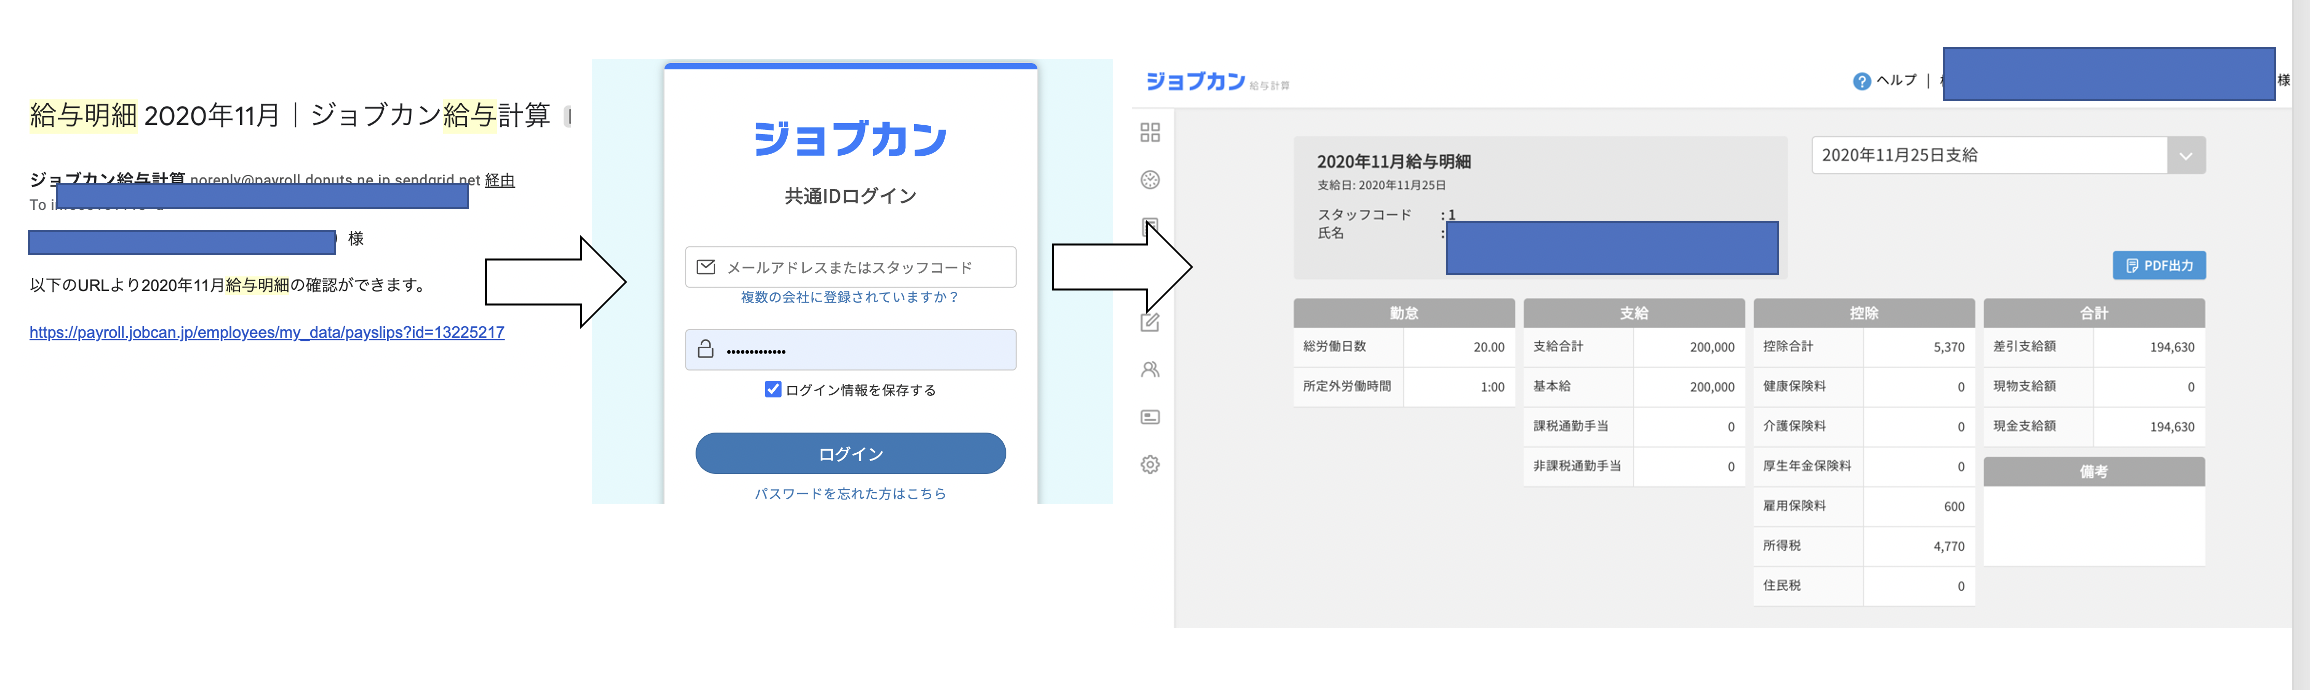Select the 総労働日数 row label
Image resolution: width=2310 pixels, height=690 pixels.
coord(1335,346)
